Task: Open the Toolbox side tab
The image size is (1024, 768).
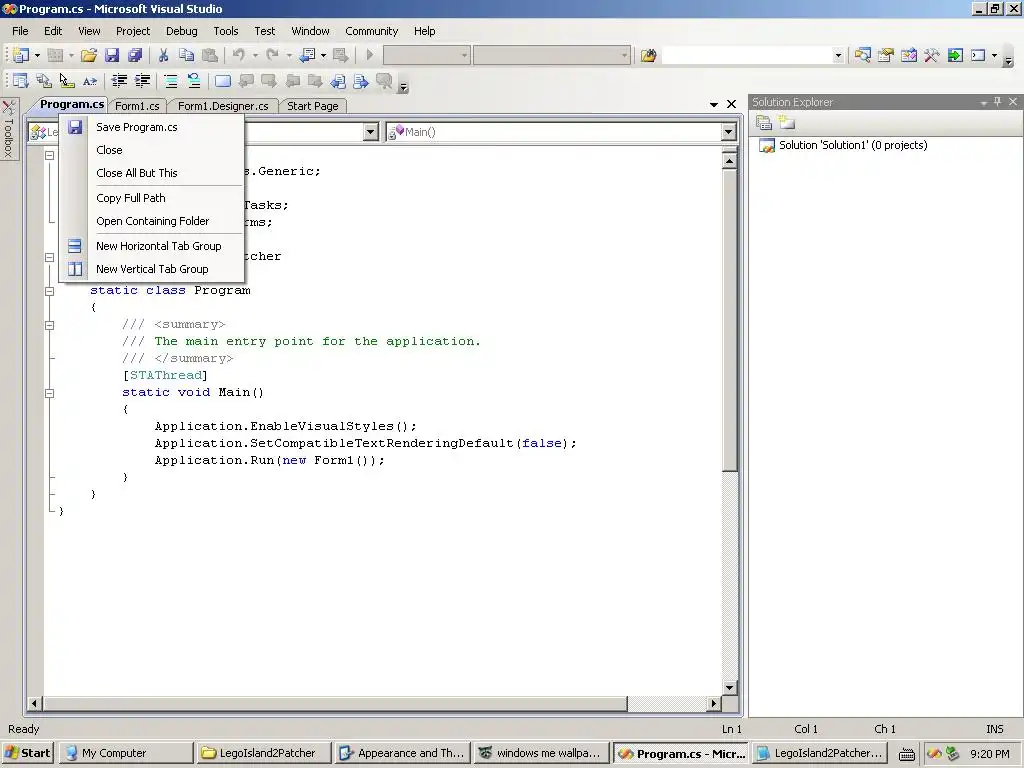Action: point(8,129)
